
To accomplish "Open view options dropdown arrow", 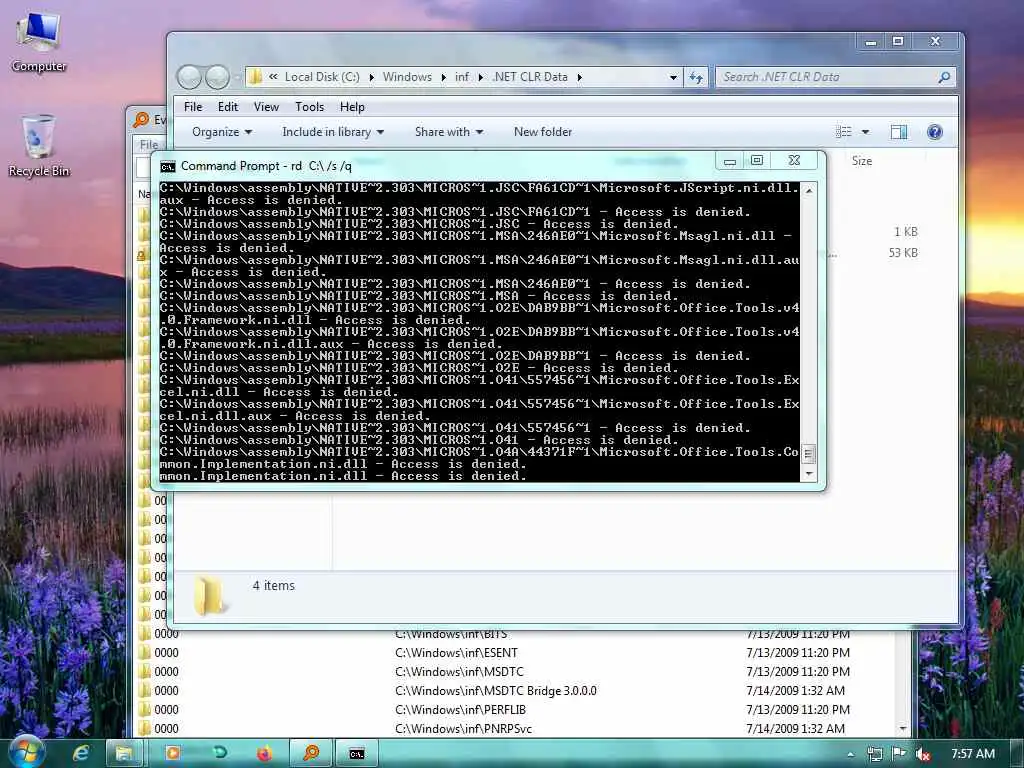I will pyautogui.click(x=865, y=132).
